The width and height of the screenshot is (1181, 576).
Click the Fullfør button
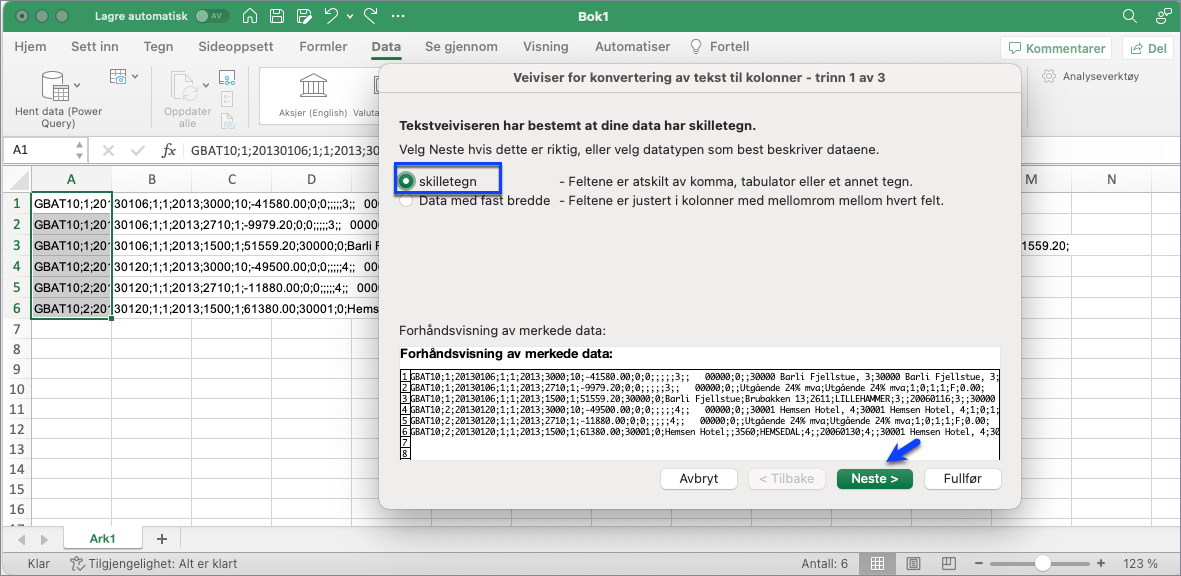[x=963, y=479]
